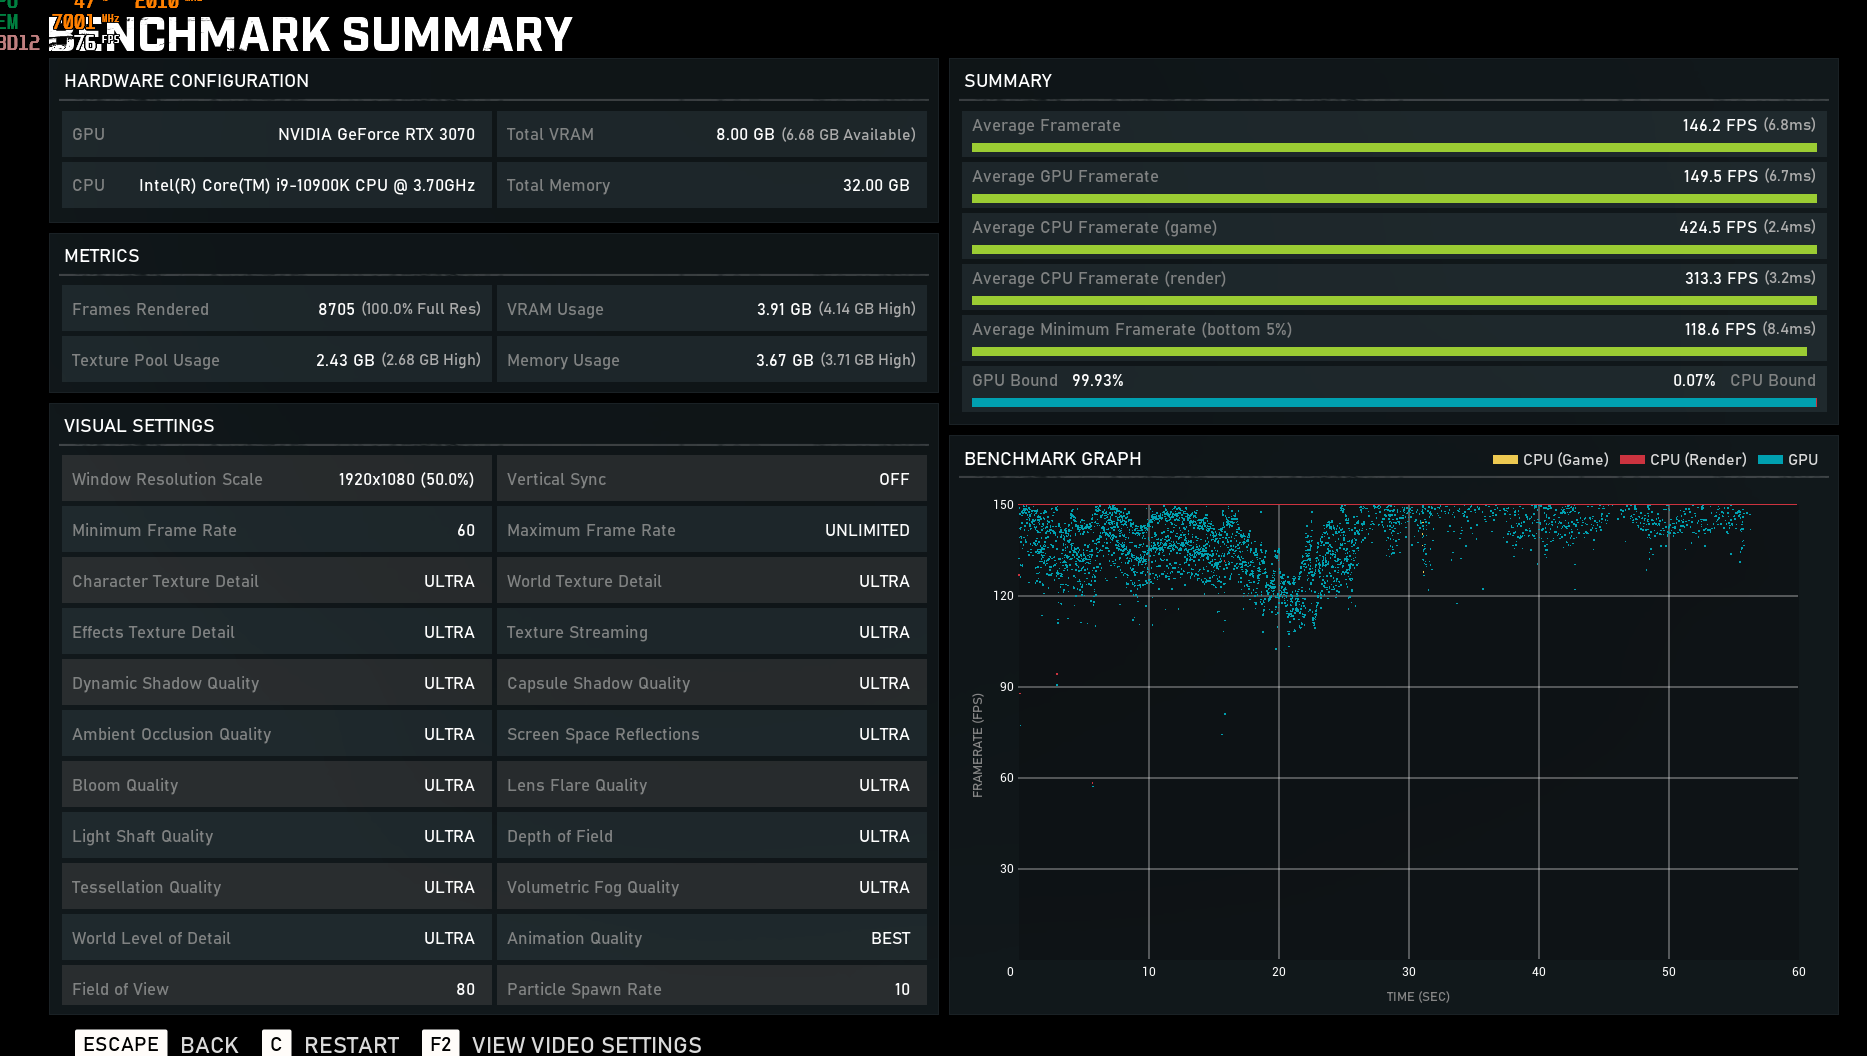Select the Dynamic Shadow Quality row
The height and width of the screenshot is (1056, 1867).
coord(277,683)
